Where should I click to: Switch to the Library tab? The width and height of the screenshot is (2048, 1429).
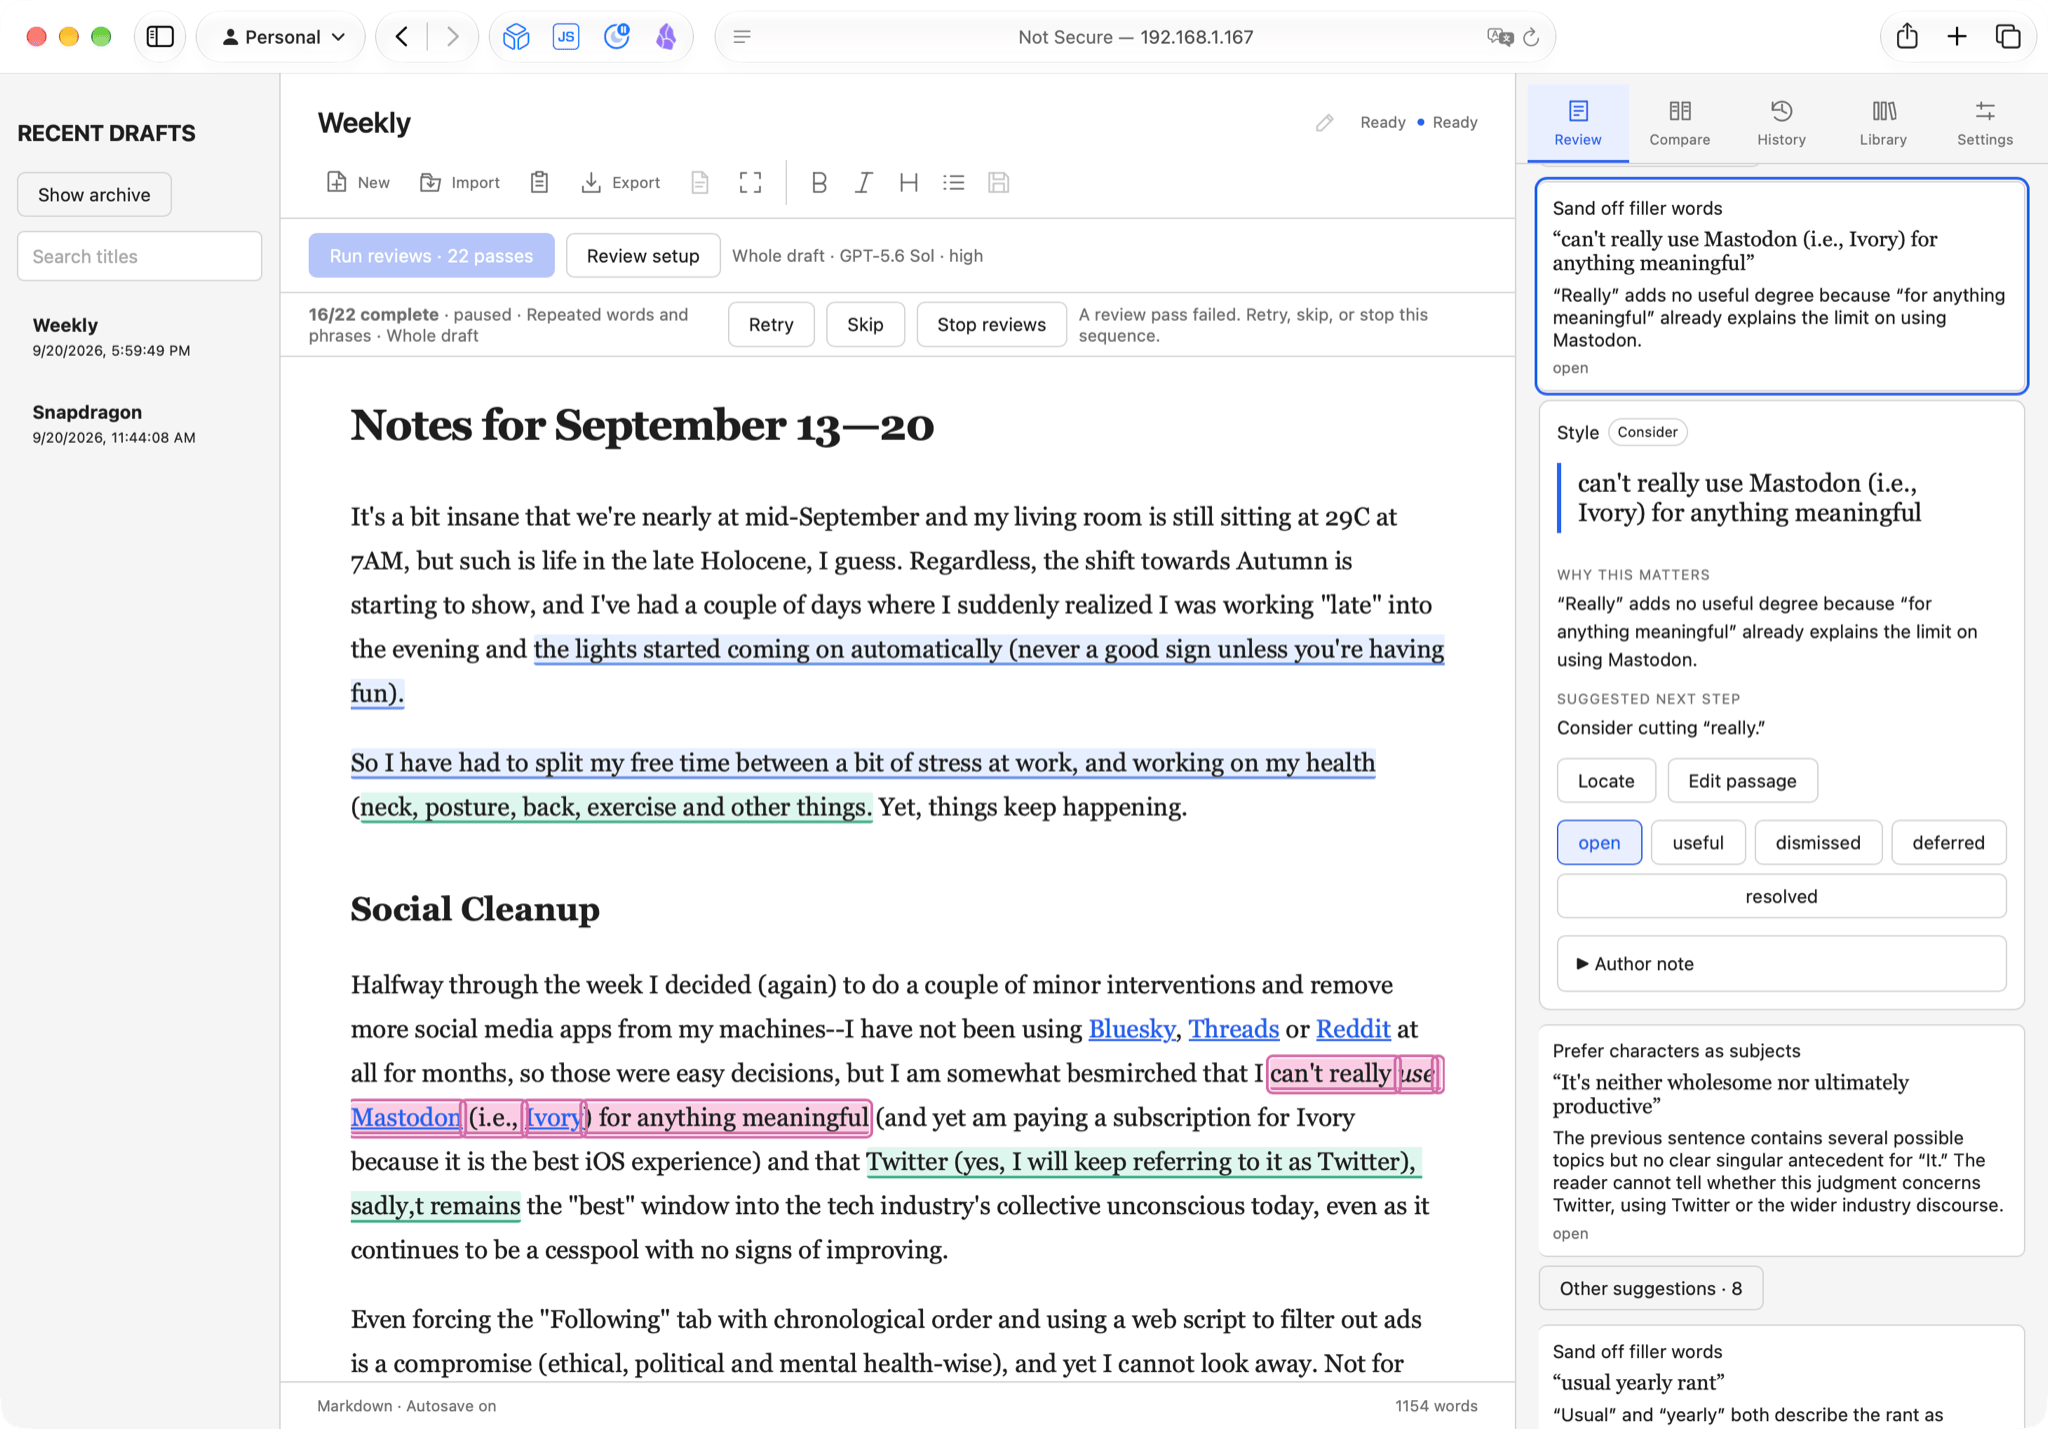1883,123
